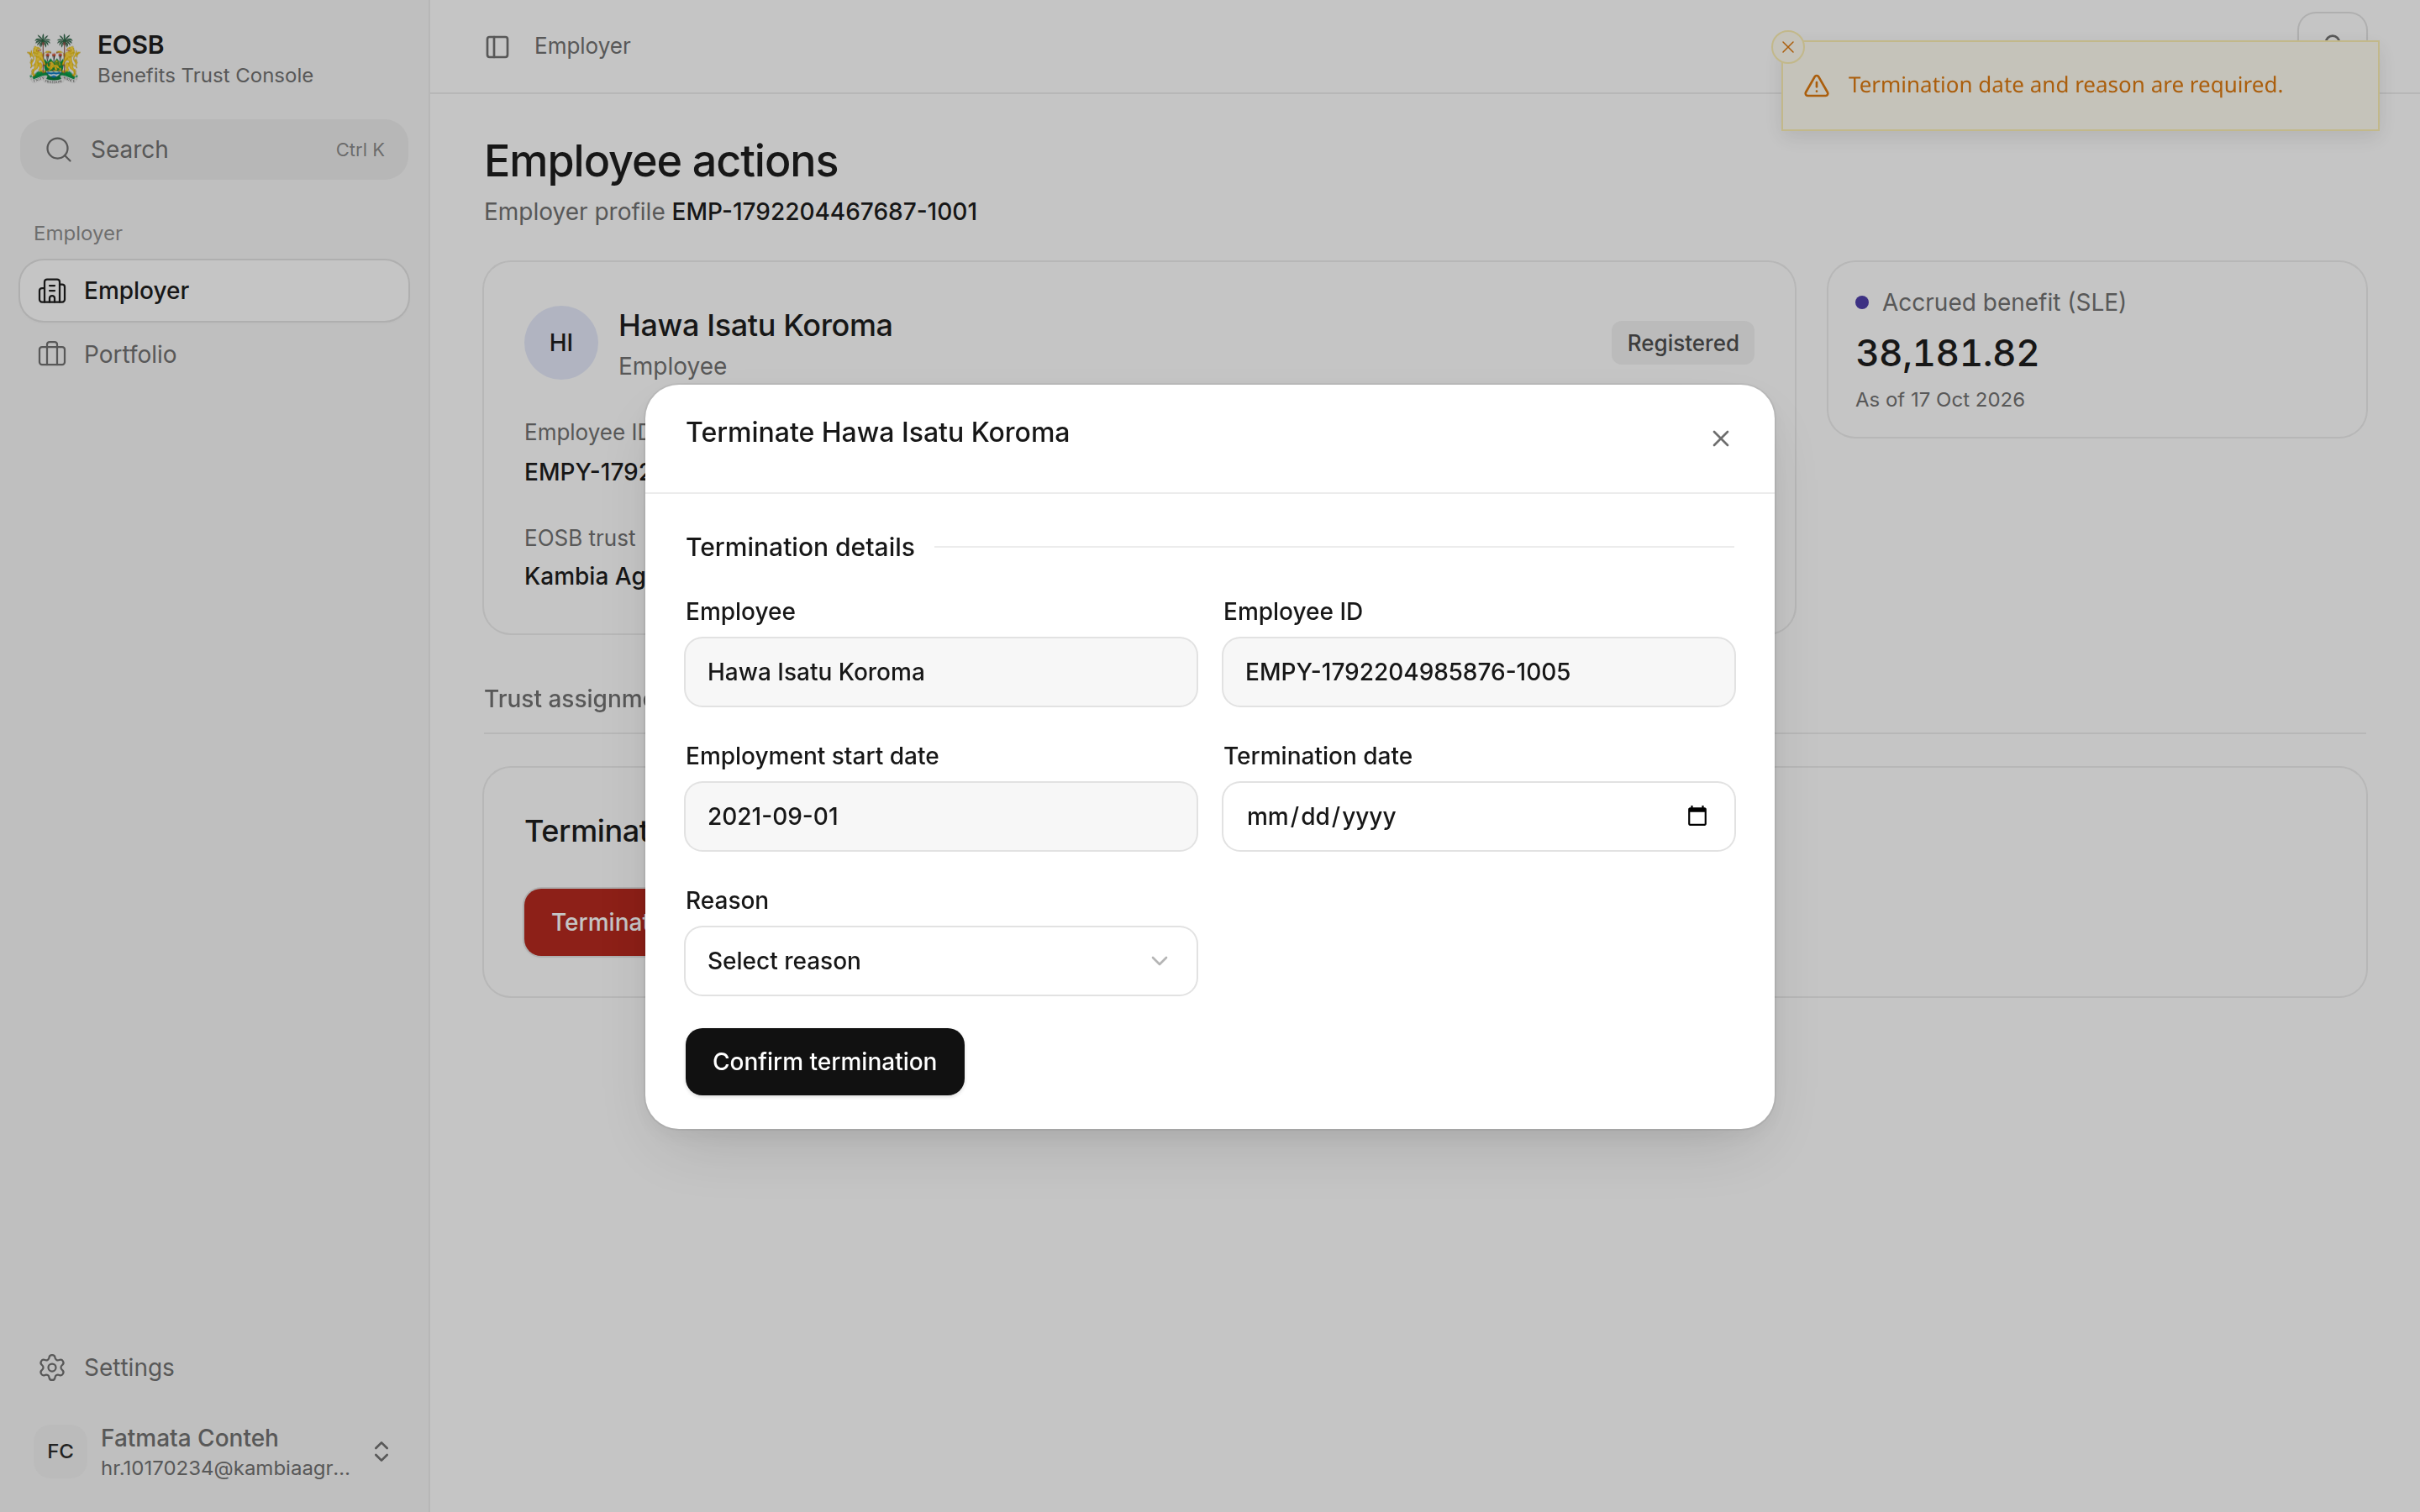The image size is (2420, 1512).
Task: Click the Employee ID field
Action: (1478, 672)
